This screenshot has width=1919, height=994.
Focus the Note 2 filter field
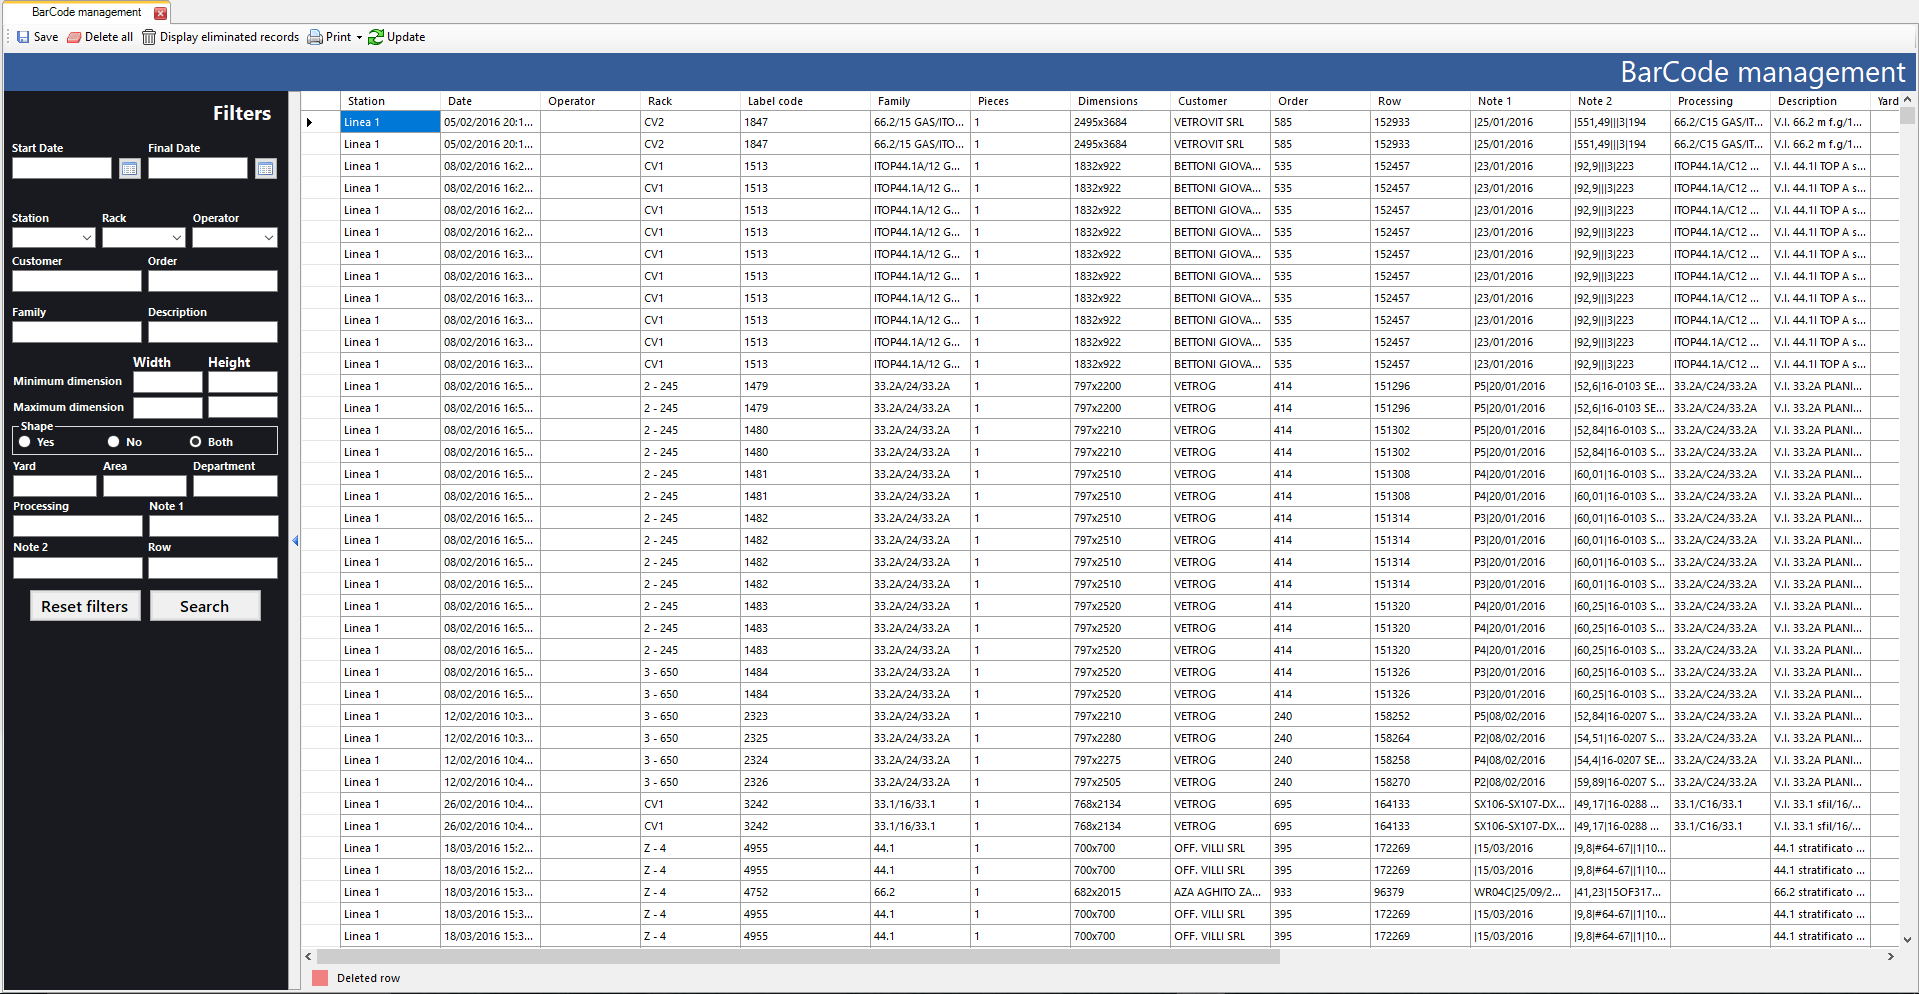78,568
